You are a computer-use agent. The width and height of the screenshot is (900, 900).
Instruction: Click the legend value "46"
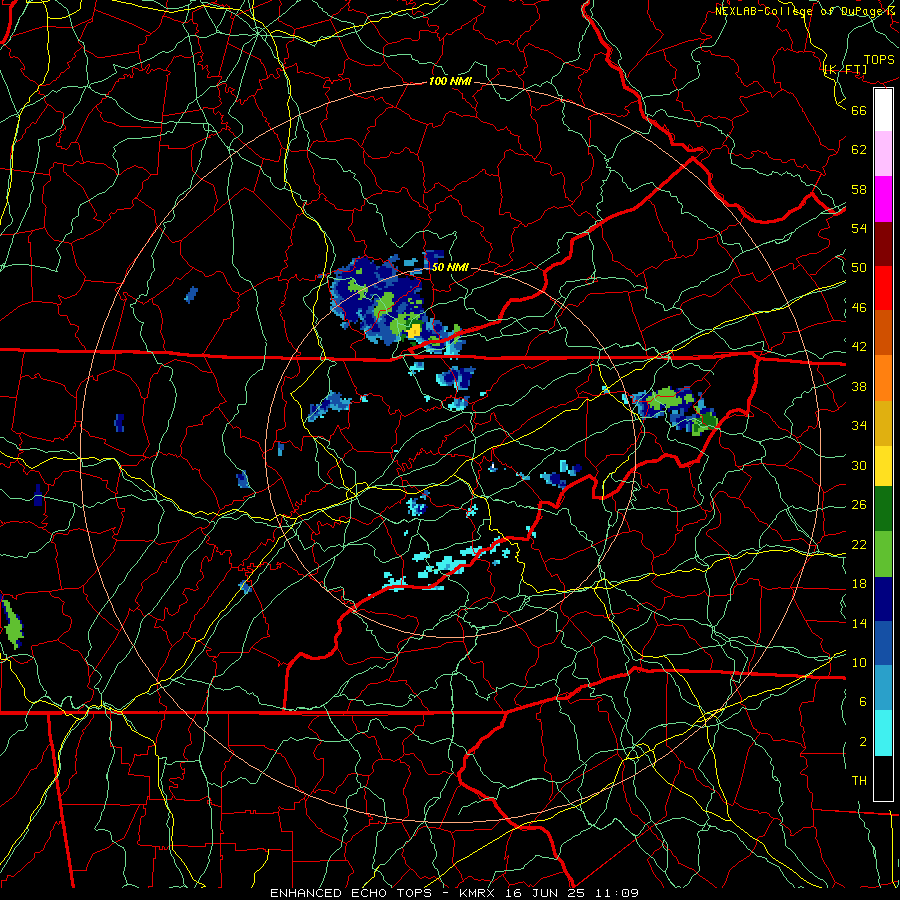859,308
